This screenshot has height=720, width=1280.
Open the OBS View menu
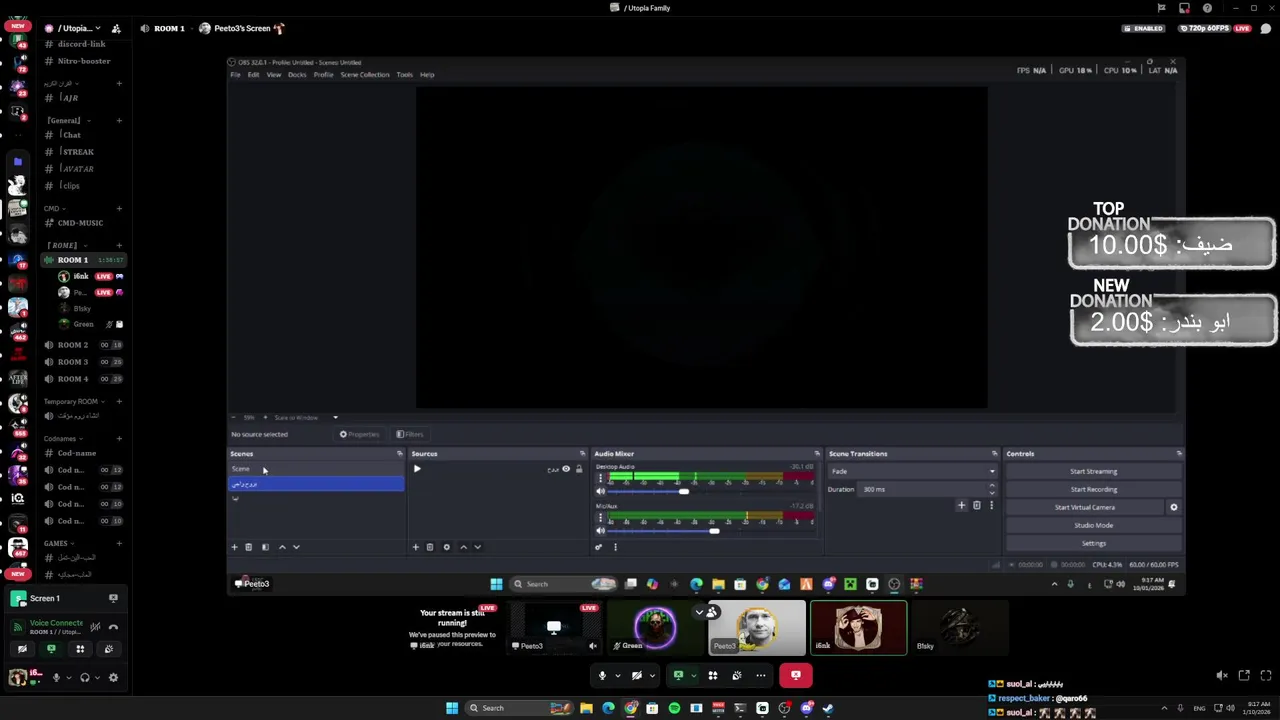click(x=273, y=75)
